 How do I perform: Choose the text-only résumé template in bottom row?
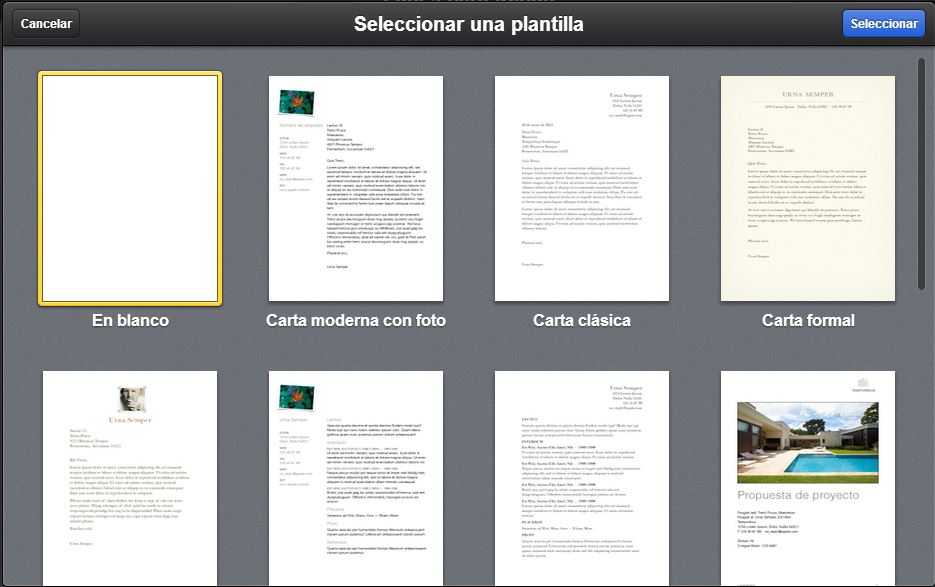[x=582, y=478]
